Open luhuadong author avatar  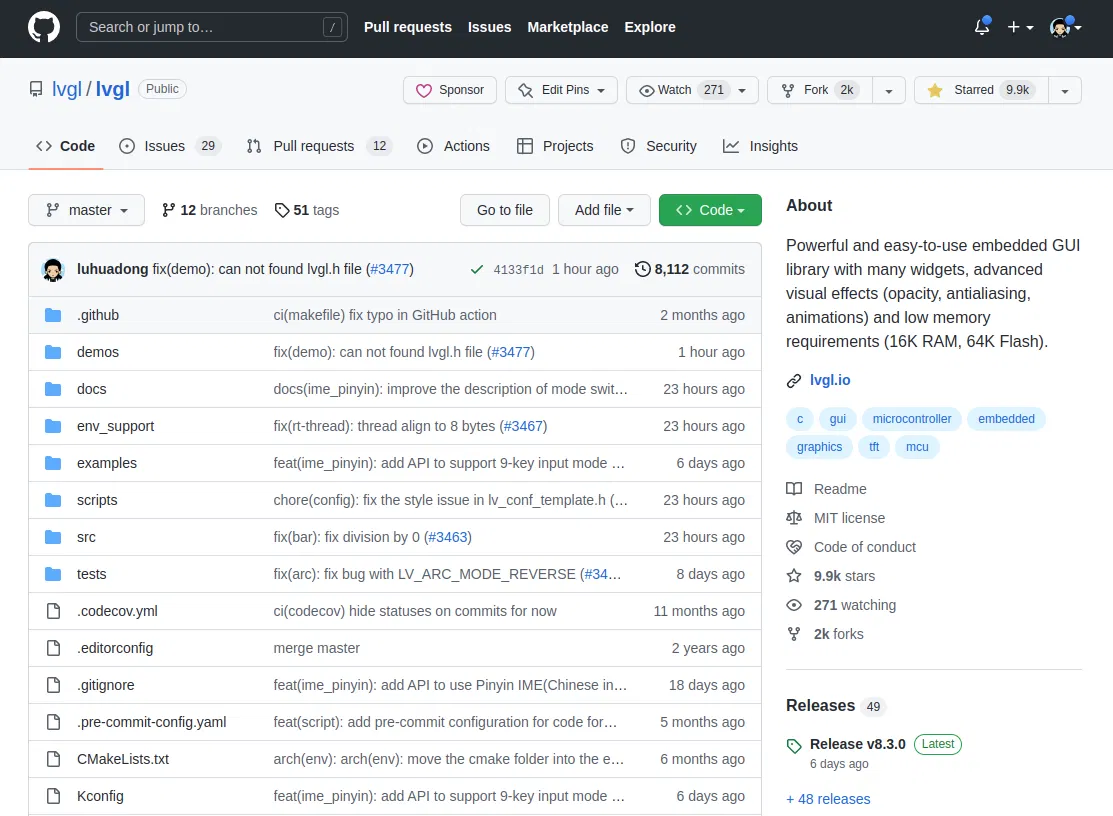53,270
